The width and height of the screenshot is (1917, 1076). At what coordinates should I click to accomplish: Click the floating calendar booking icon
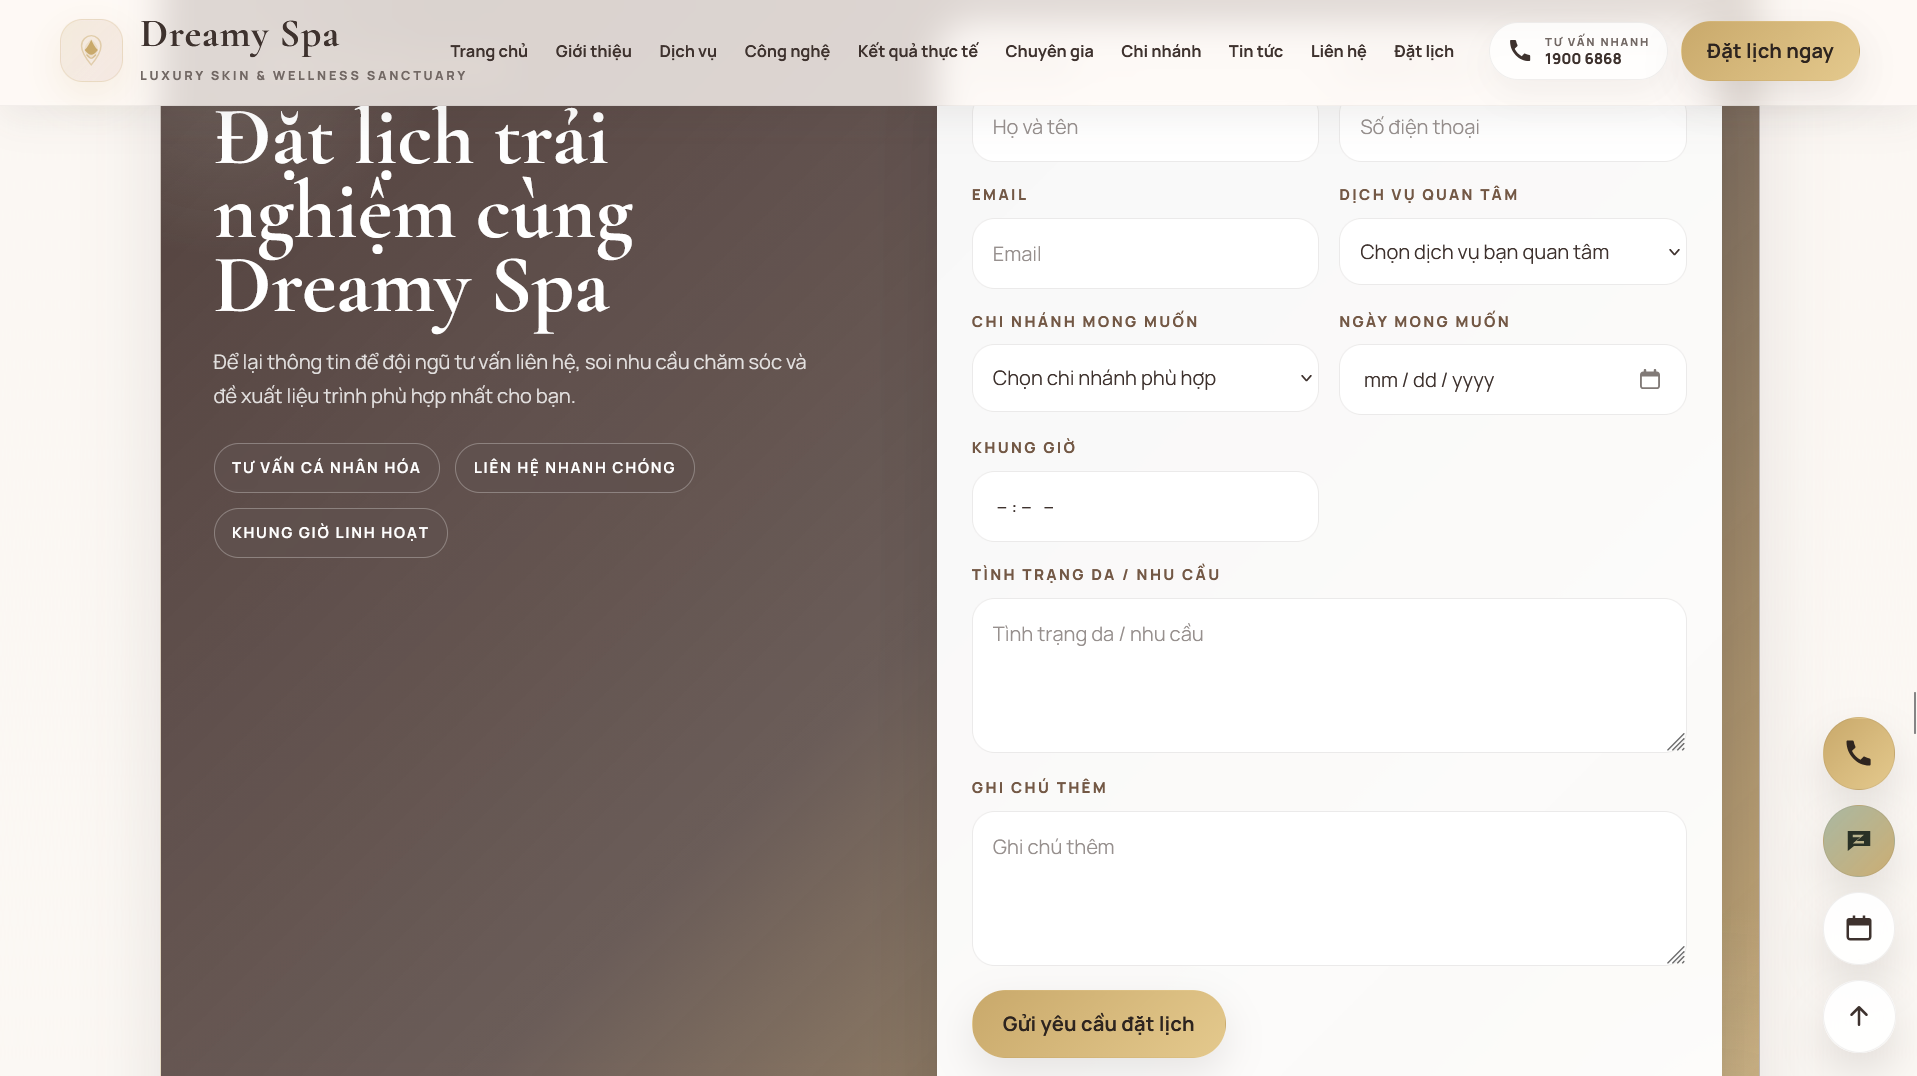click(x=1858, y=929)
